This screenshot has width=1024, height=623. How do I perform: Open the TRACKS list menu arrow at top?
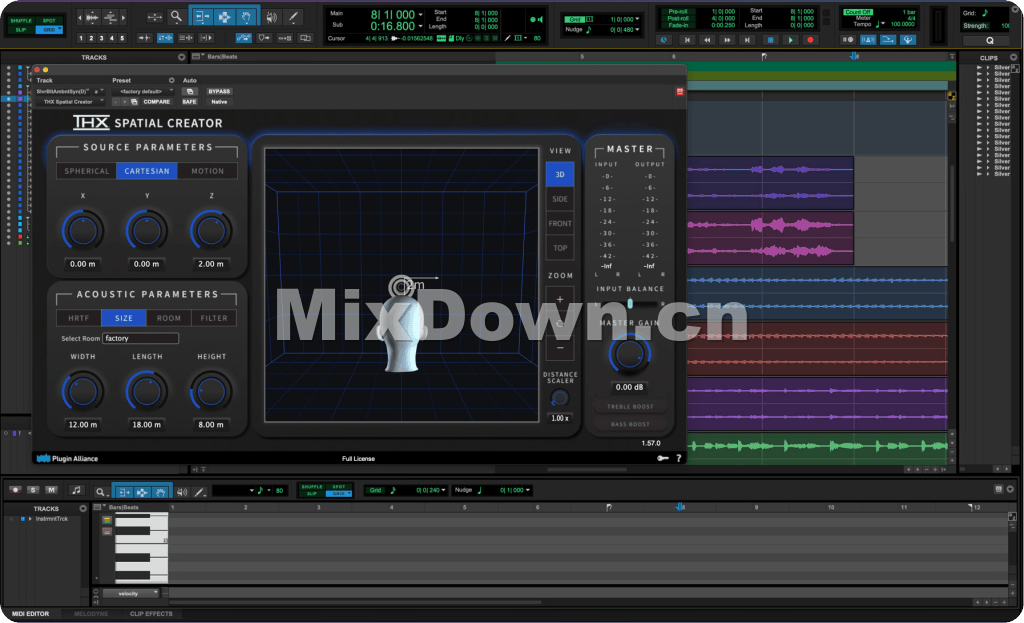point(182,57)
